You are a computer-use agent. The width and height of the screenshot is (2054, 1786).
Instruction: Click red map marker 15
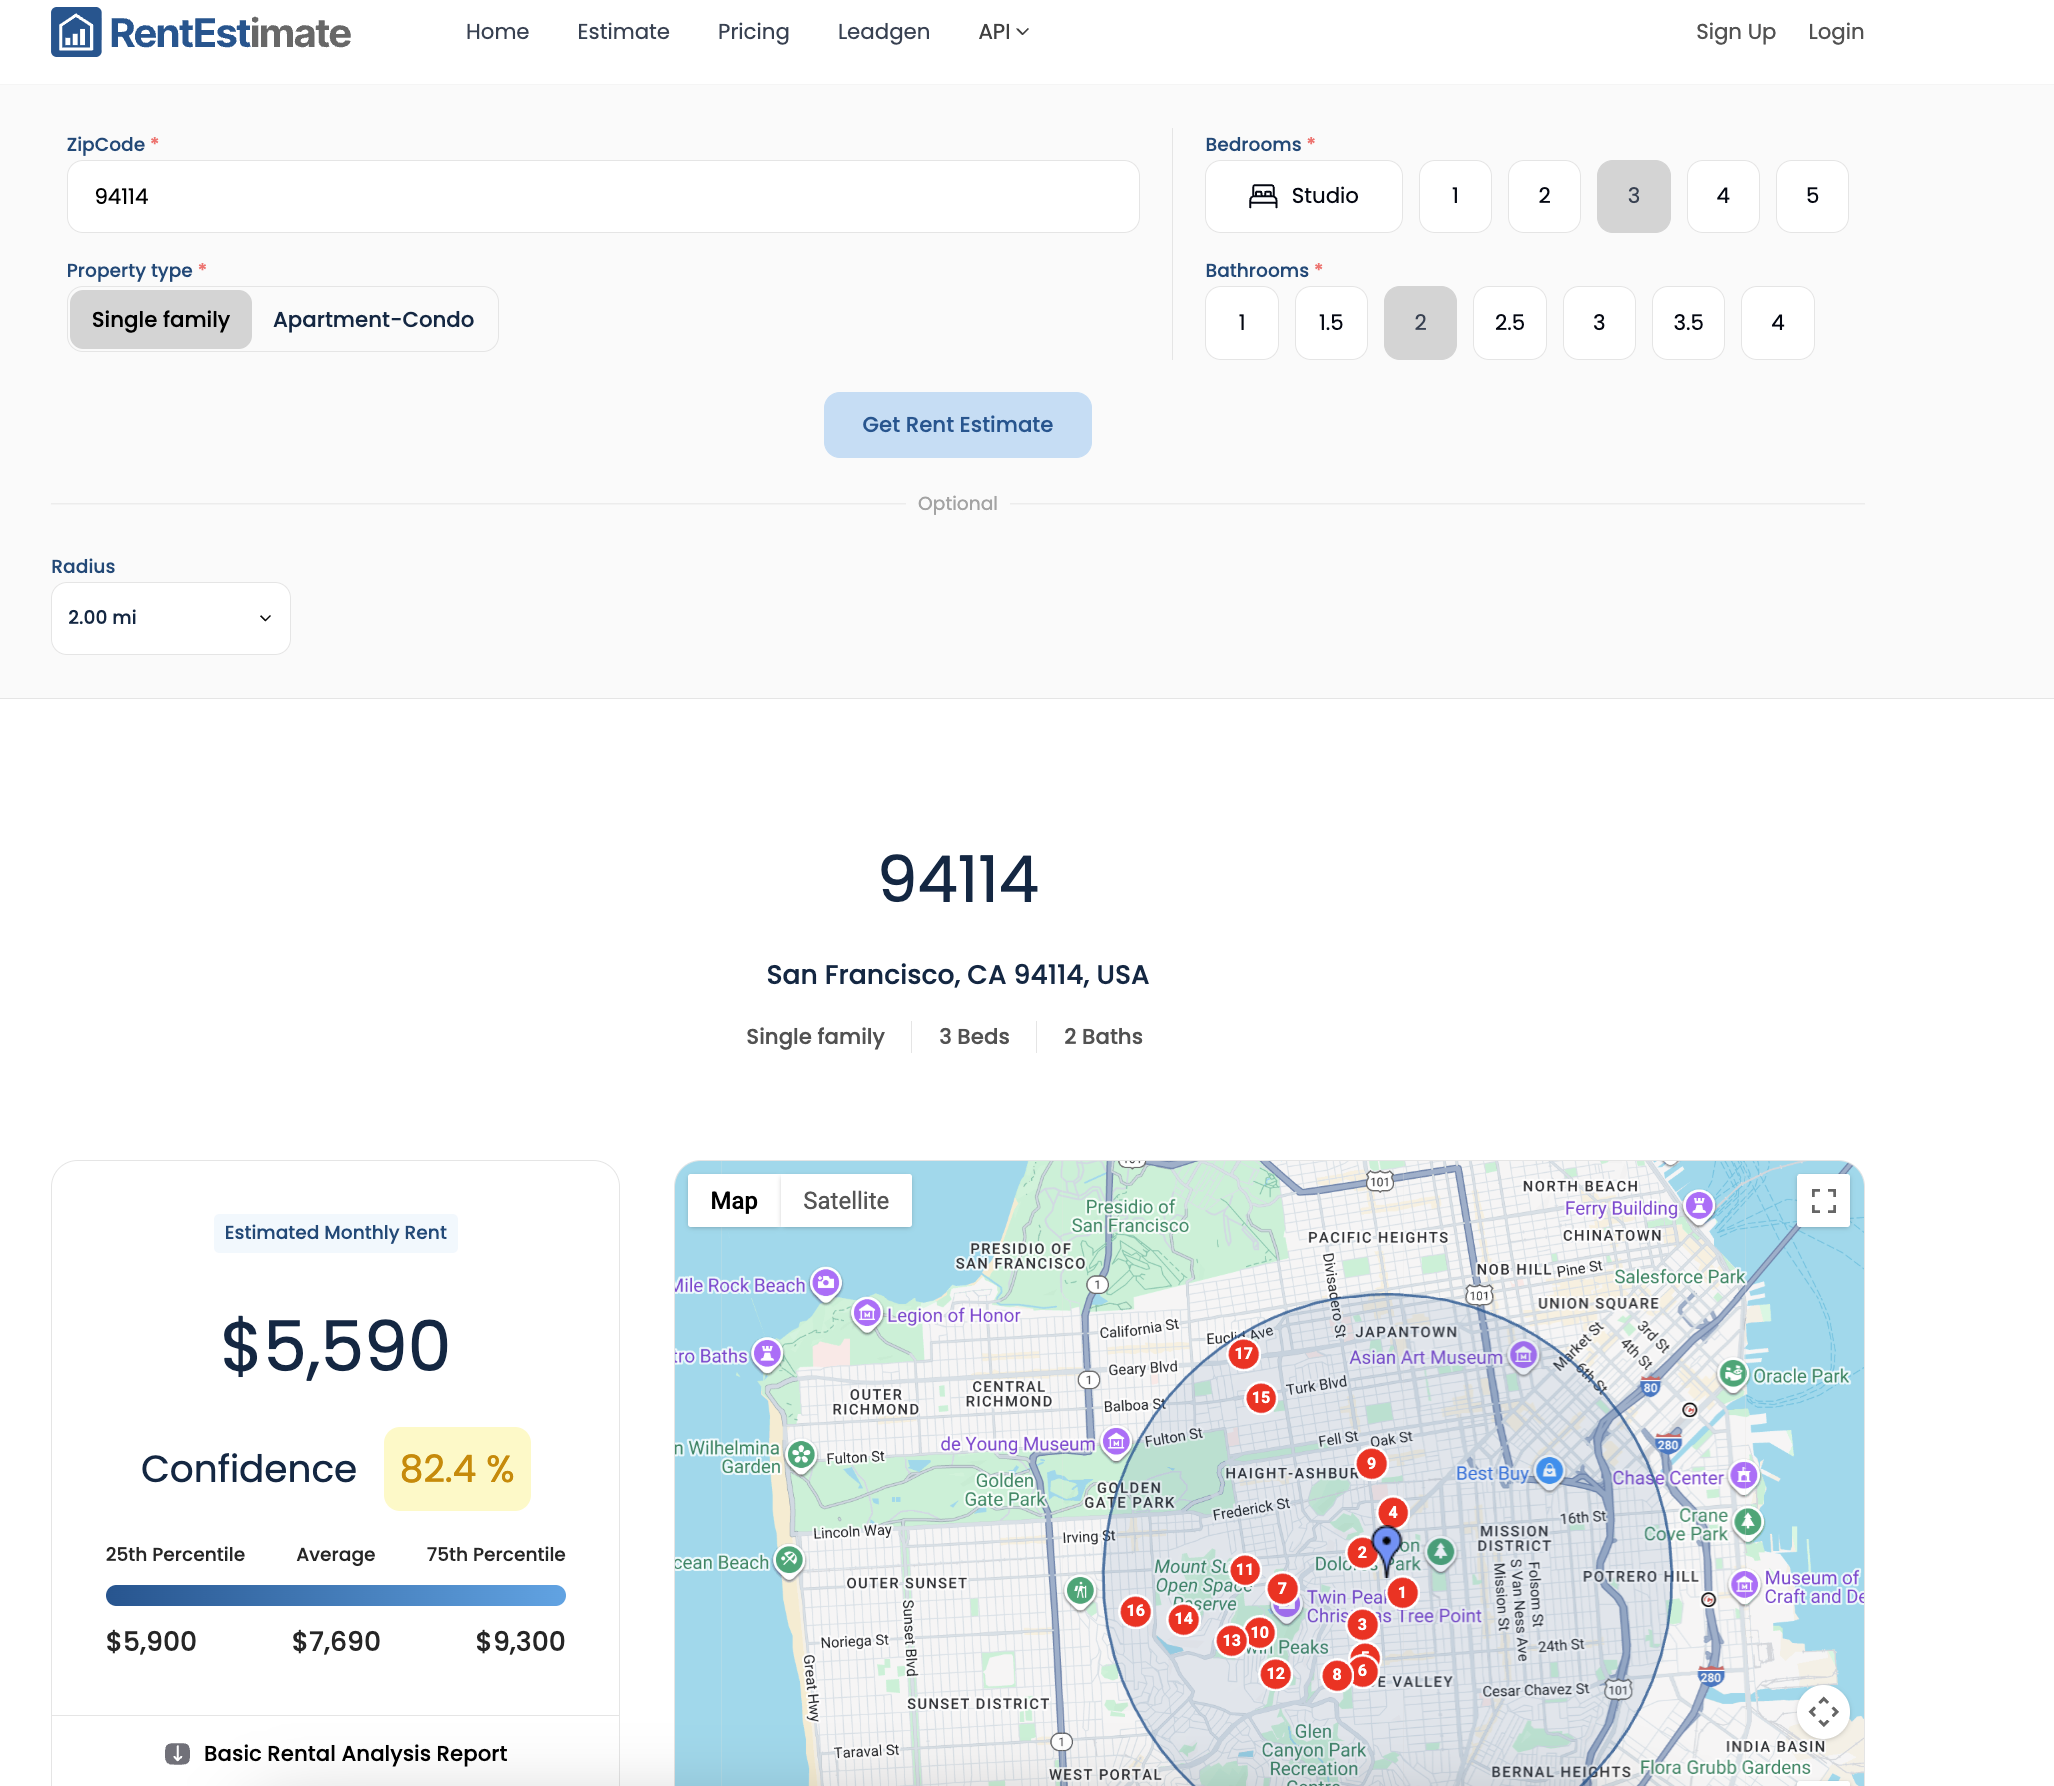pyautogui.click(x=1261, y=1398)
